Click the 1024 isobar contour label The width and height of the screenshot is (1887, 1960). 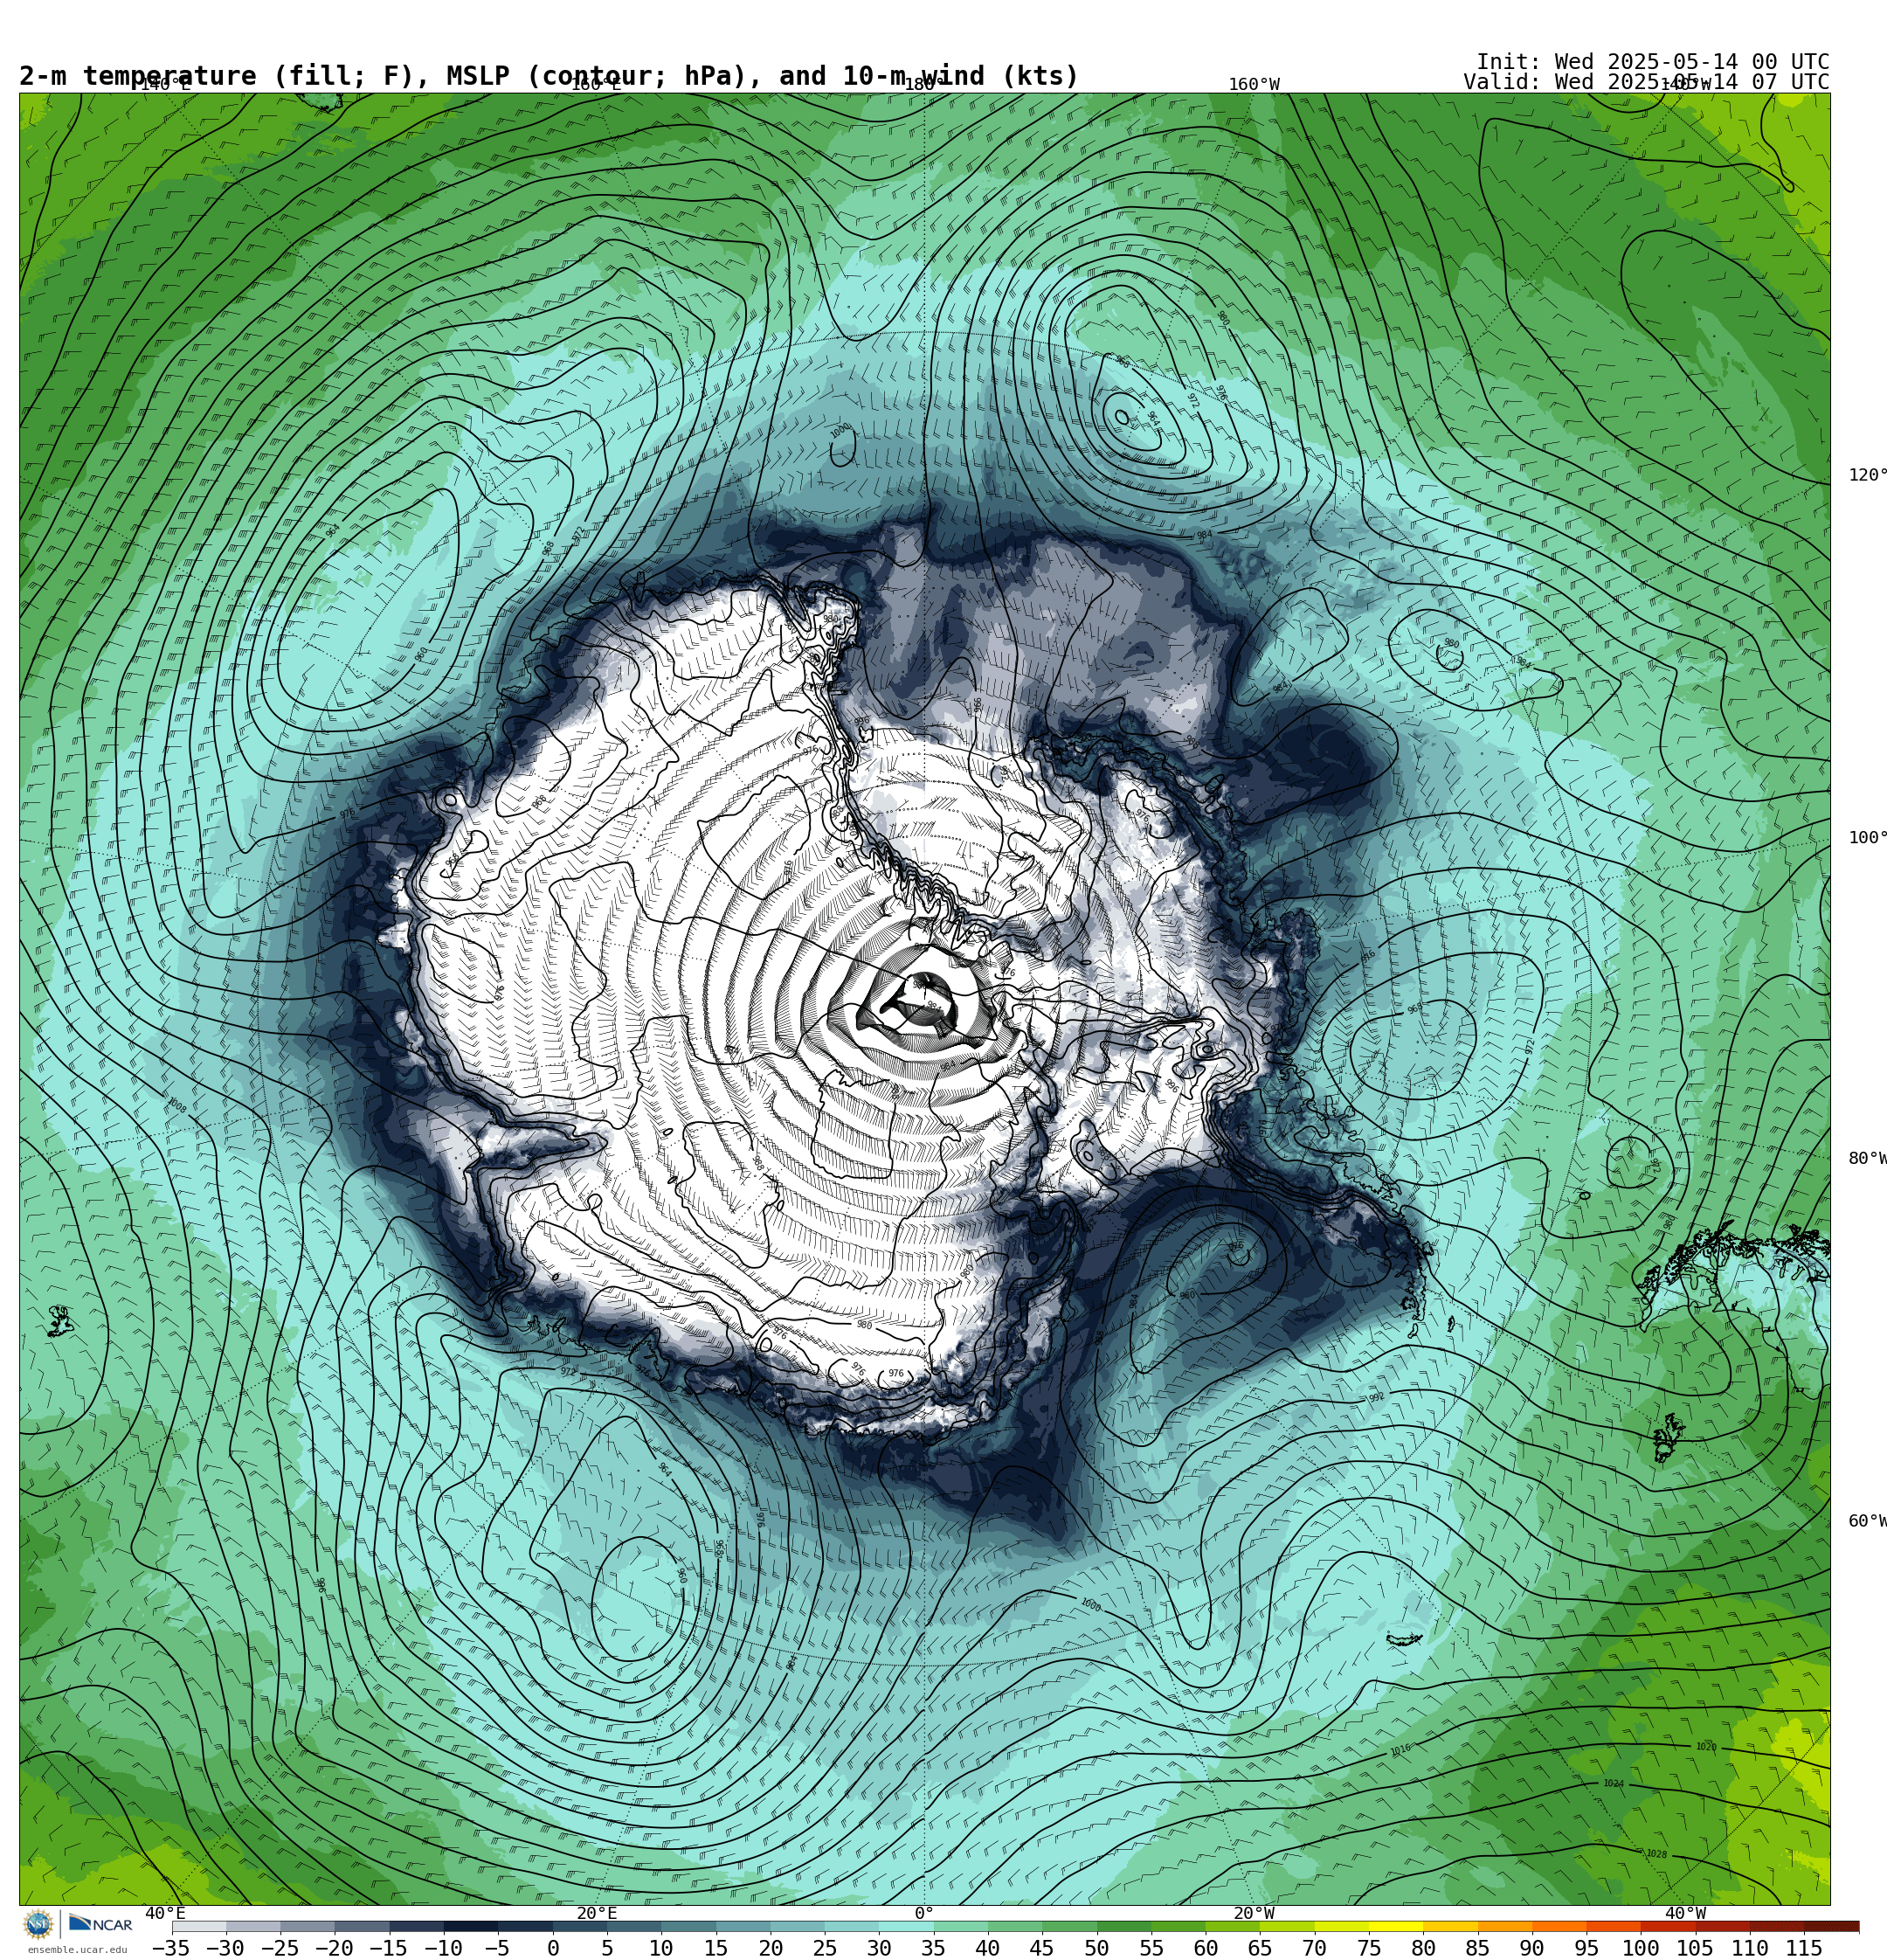(1614, 1784)
